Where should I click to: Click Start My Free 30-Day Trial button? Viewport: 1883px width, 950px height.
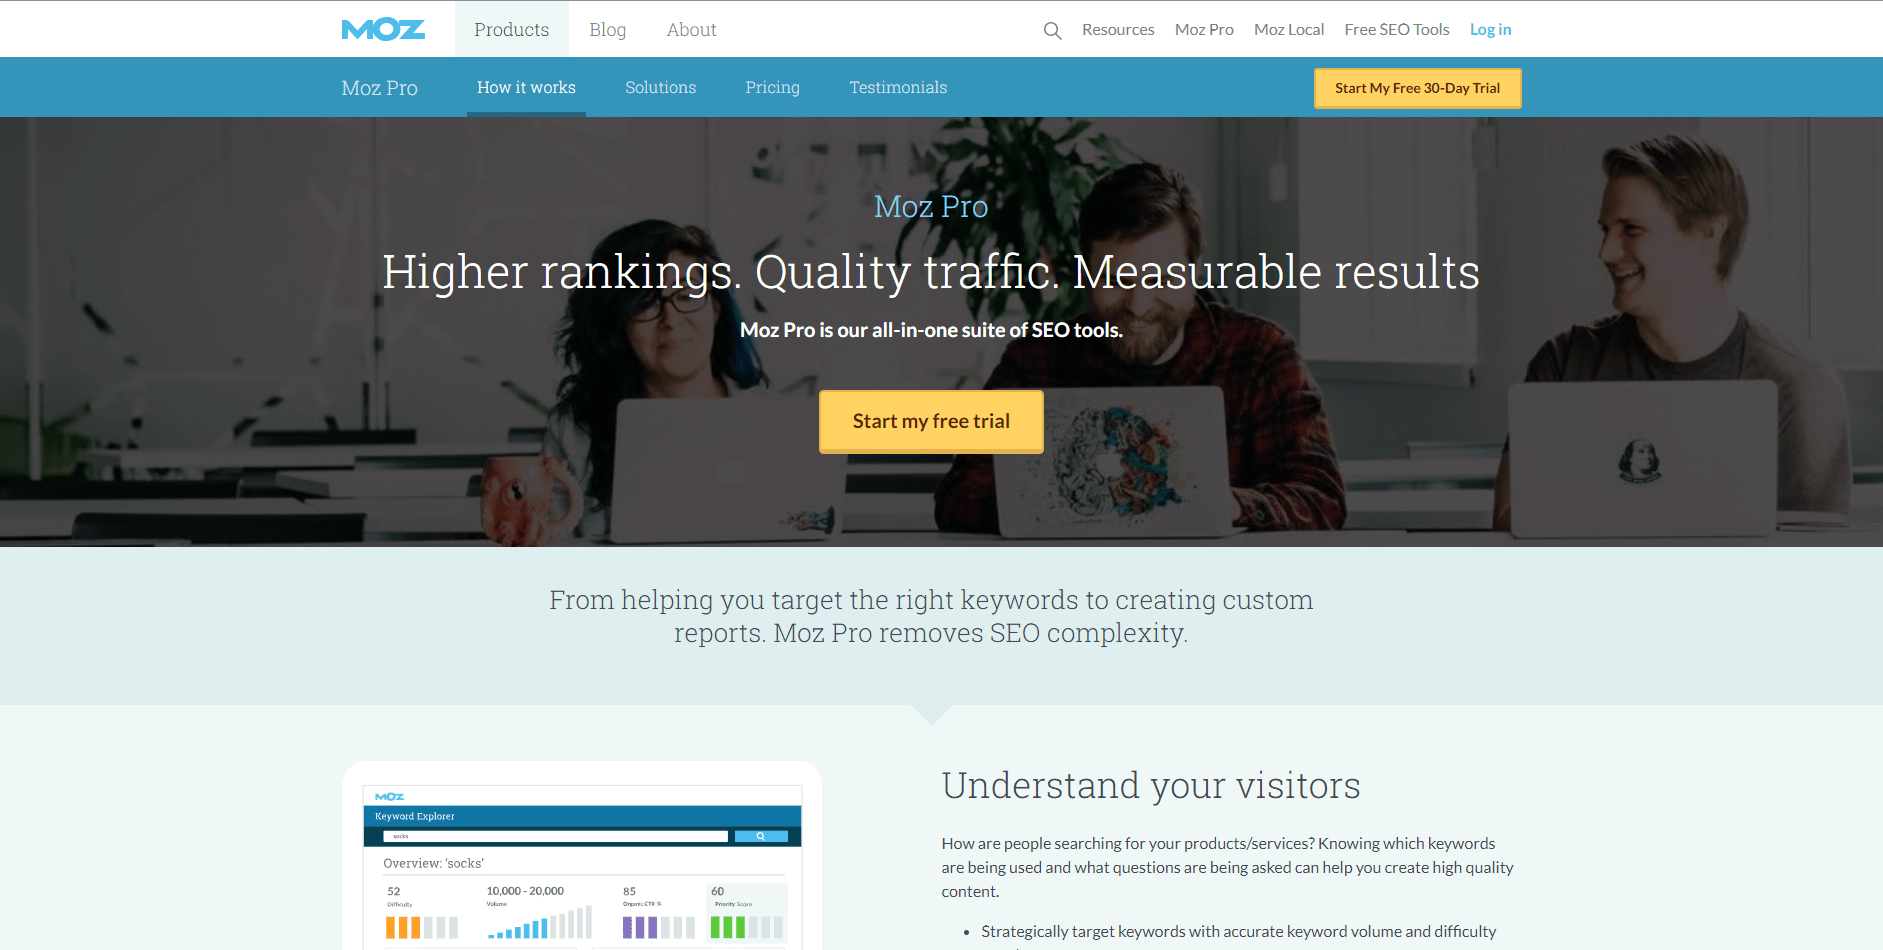pyautogui.click(x=1418, y=88)
